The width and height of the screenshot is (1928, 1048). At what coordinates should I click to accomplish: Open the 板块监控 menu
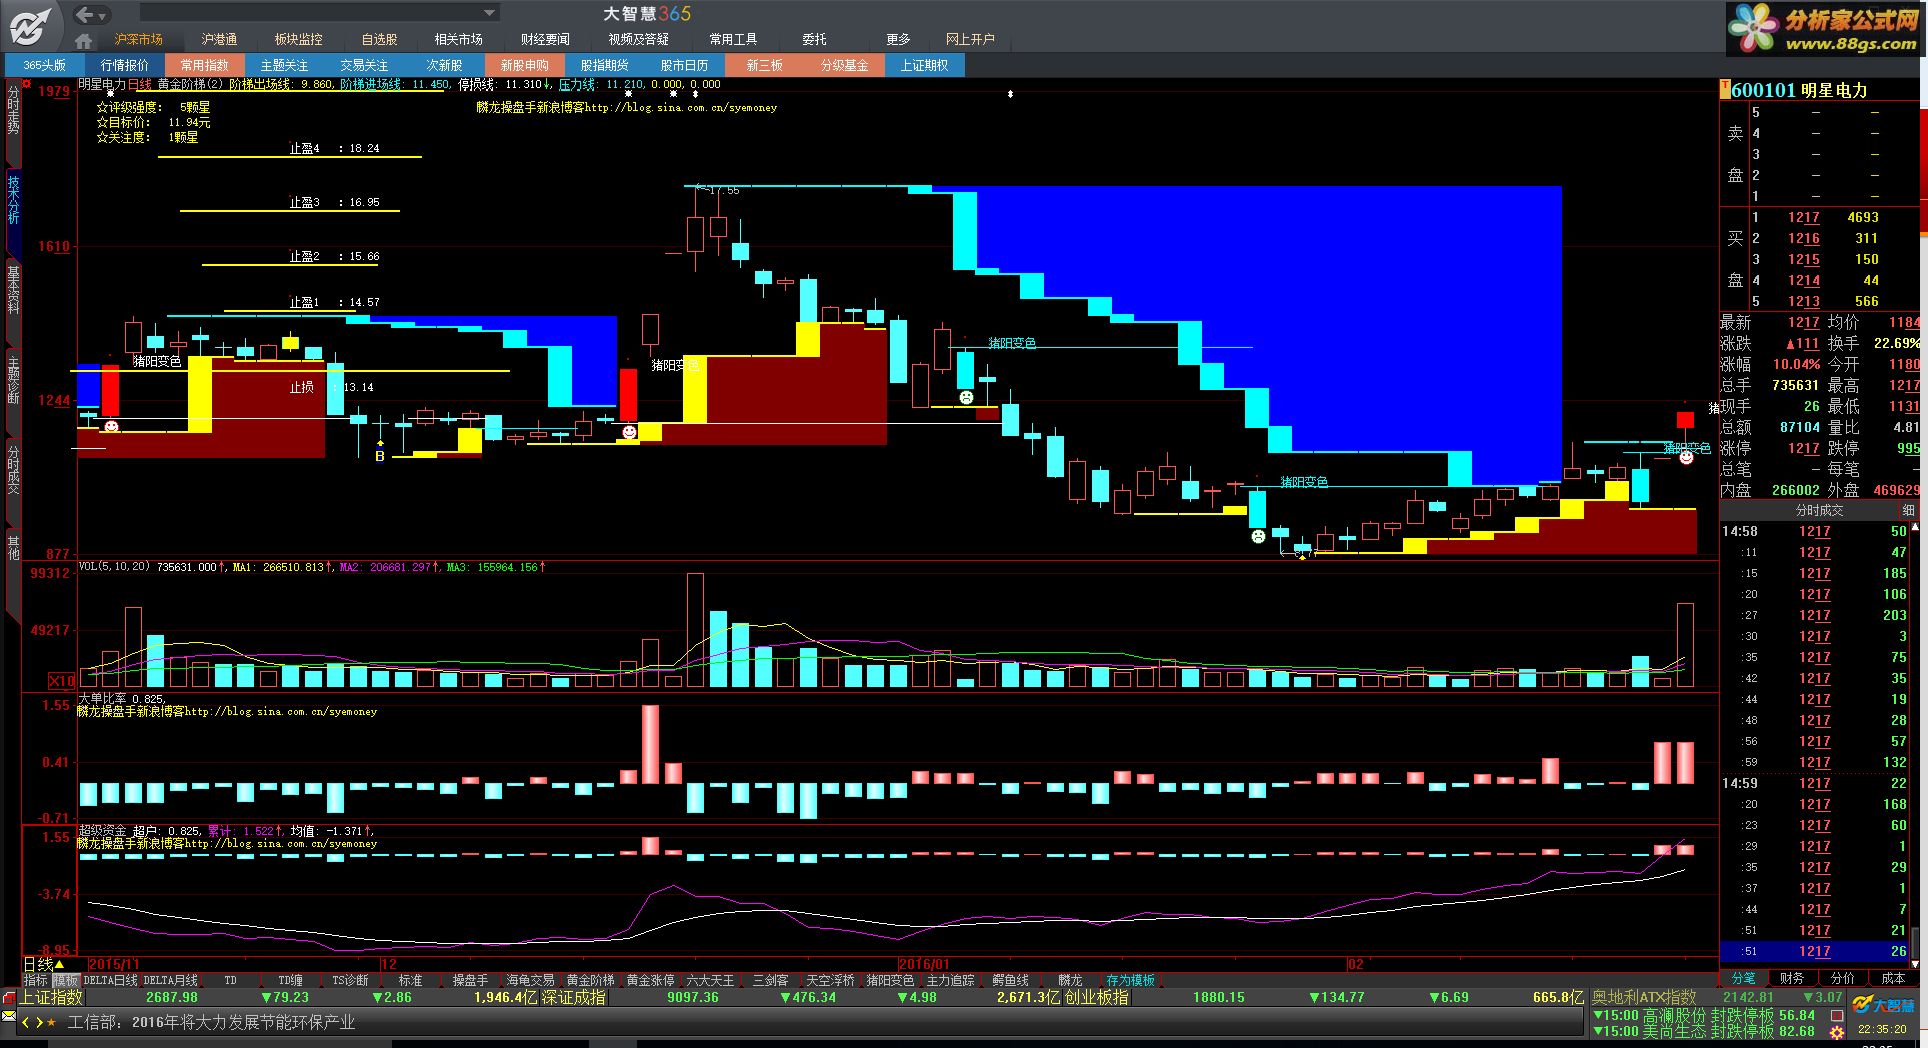pos(299,39)
